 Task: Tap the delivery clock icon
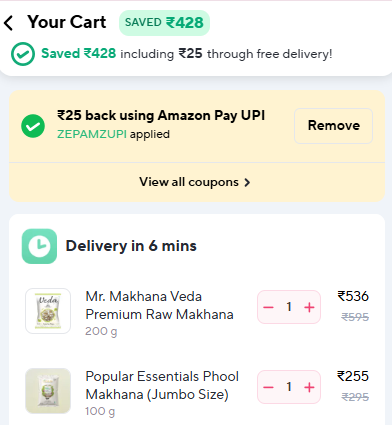39,246
